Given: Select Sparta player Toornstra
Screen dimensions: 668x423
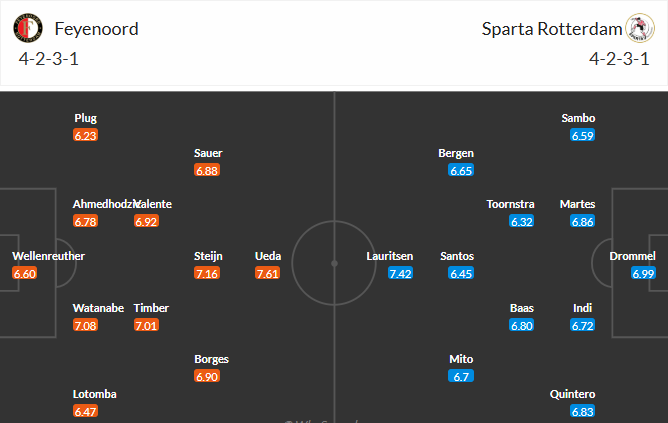Looking at the screenshot, I should pos(510,204).
